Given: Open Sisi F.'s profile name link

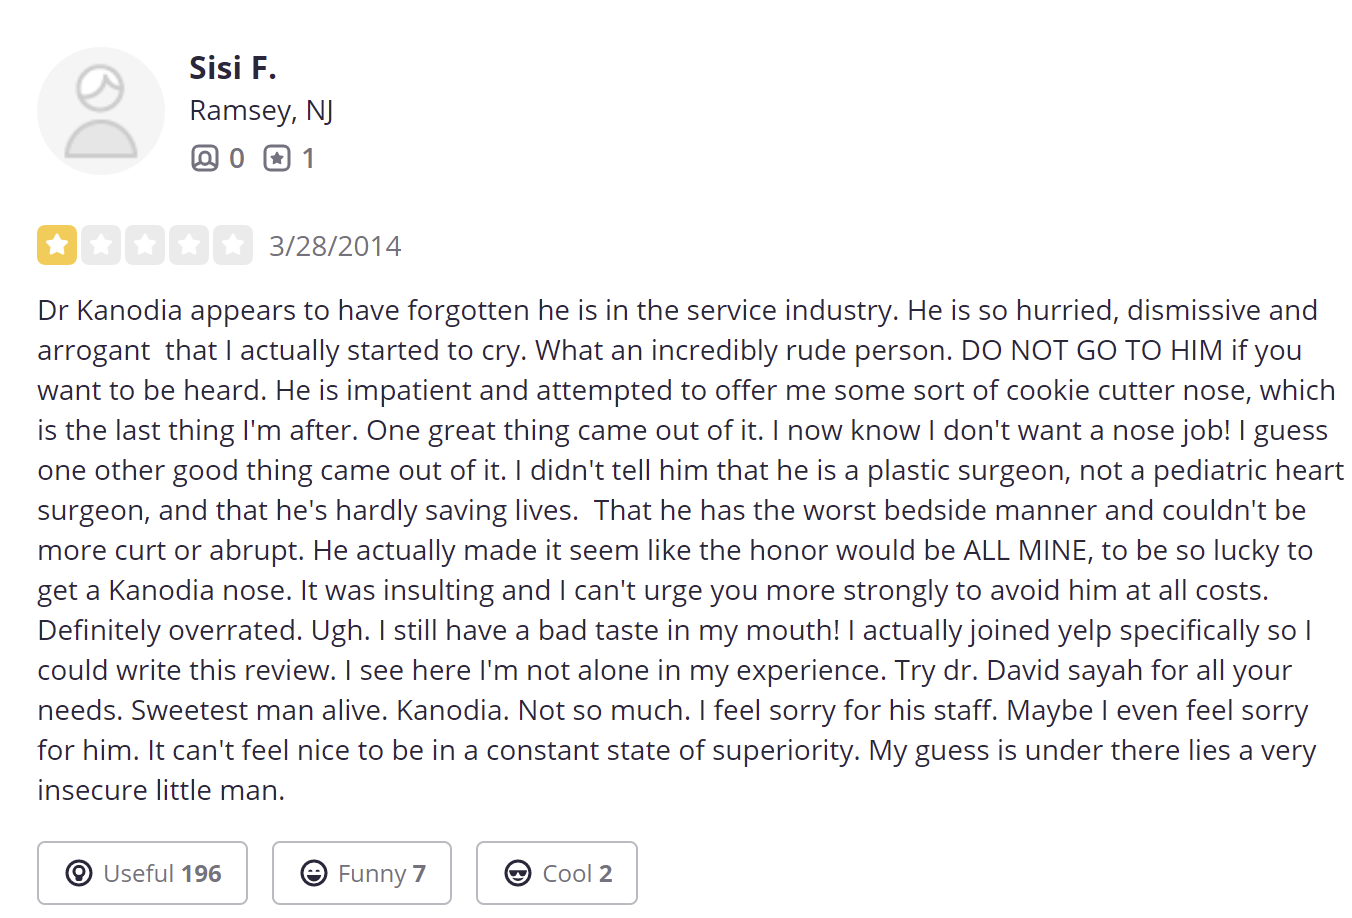Looking at the screenshot, I should coord(232,67).
